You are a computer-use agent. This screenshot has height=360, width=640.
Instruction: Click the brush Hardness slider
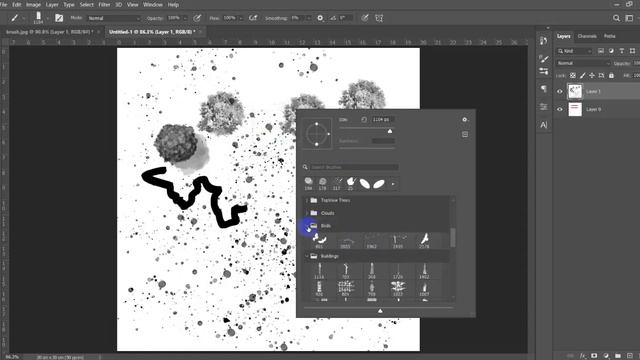click(367, 148)
